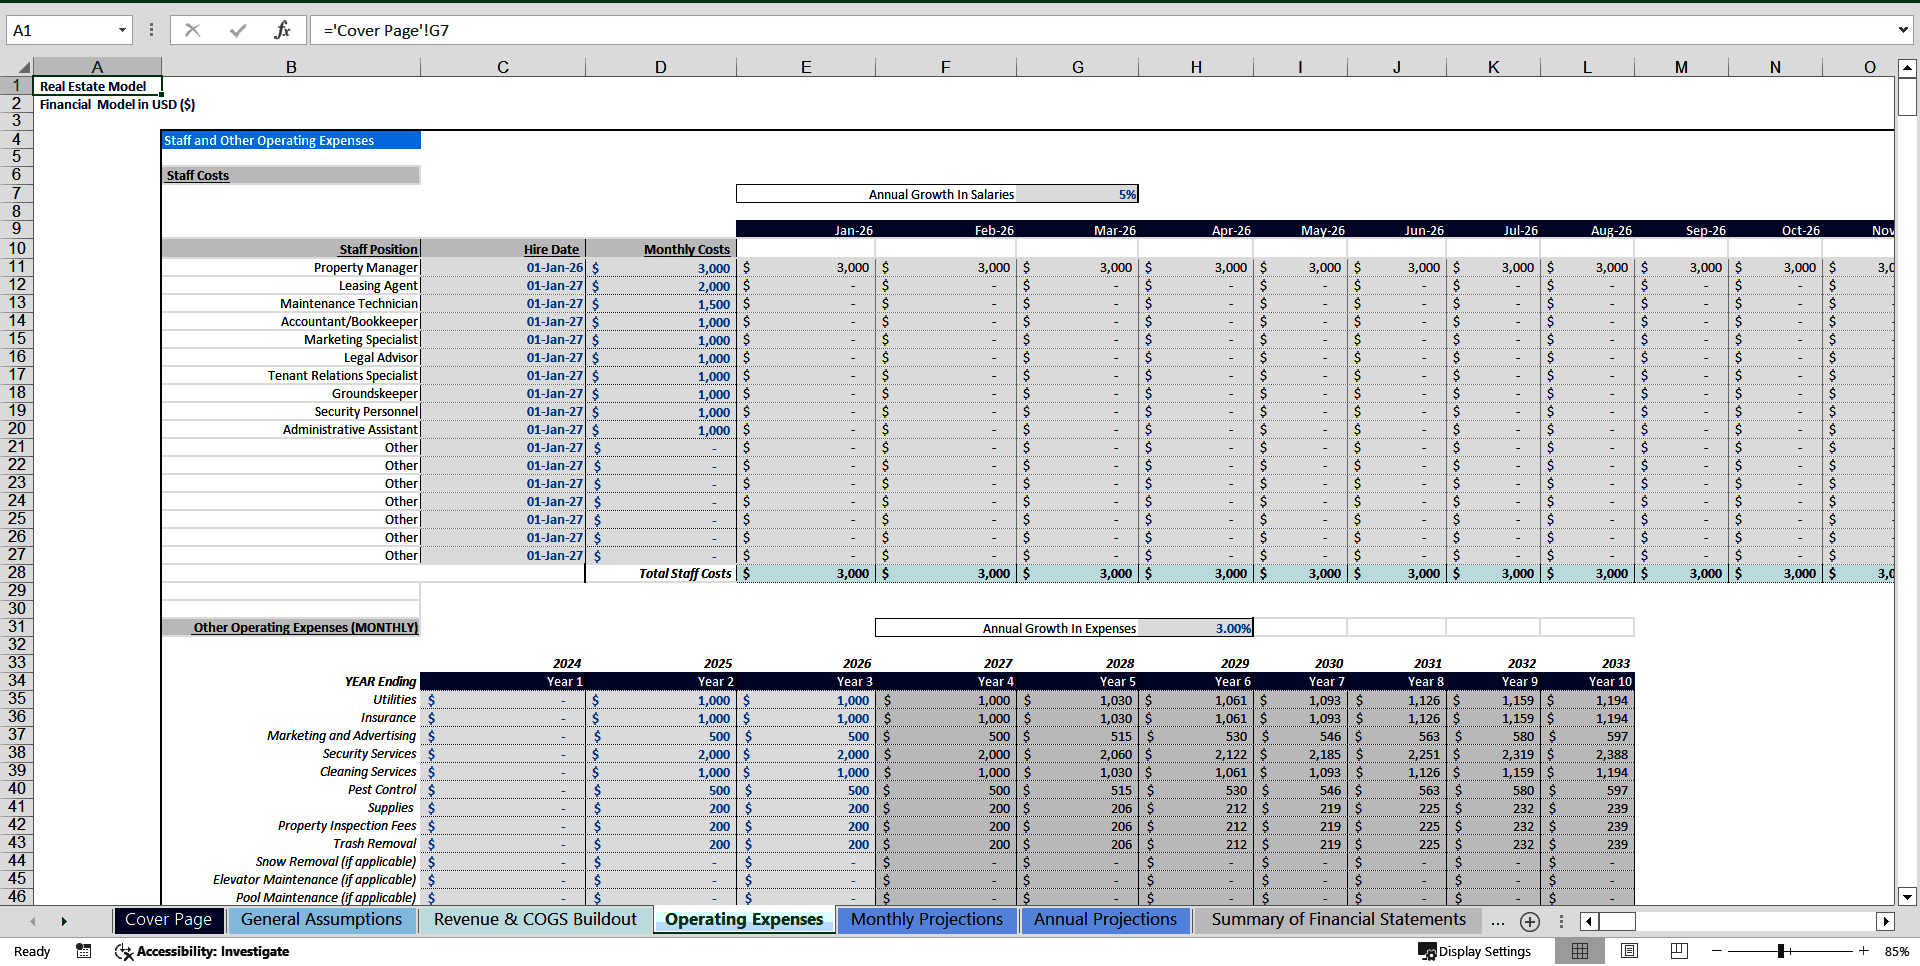
Task: Click the vertical scrollbar thumb
Action: (x=1907, y=97)
